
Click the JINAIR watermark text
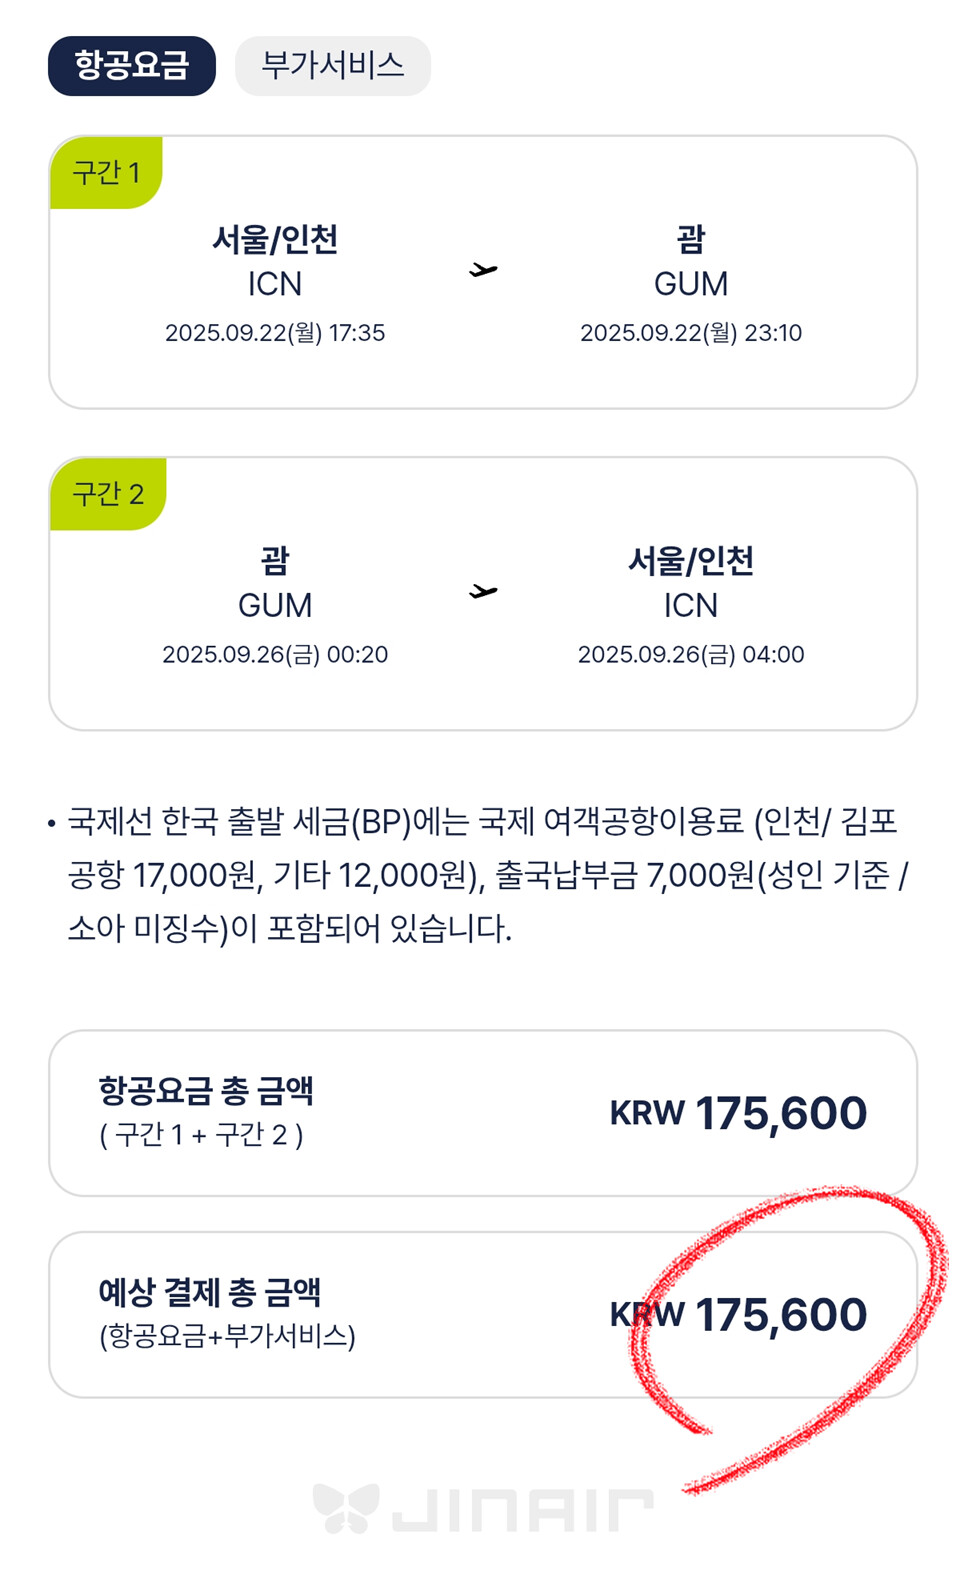click(x=522, y=1510)
